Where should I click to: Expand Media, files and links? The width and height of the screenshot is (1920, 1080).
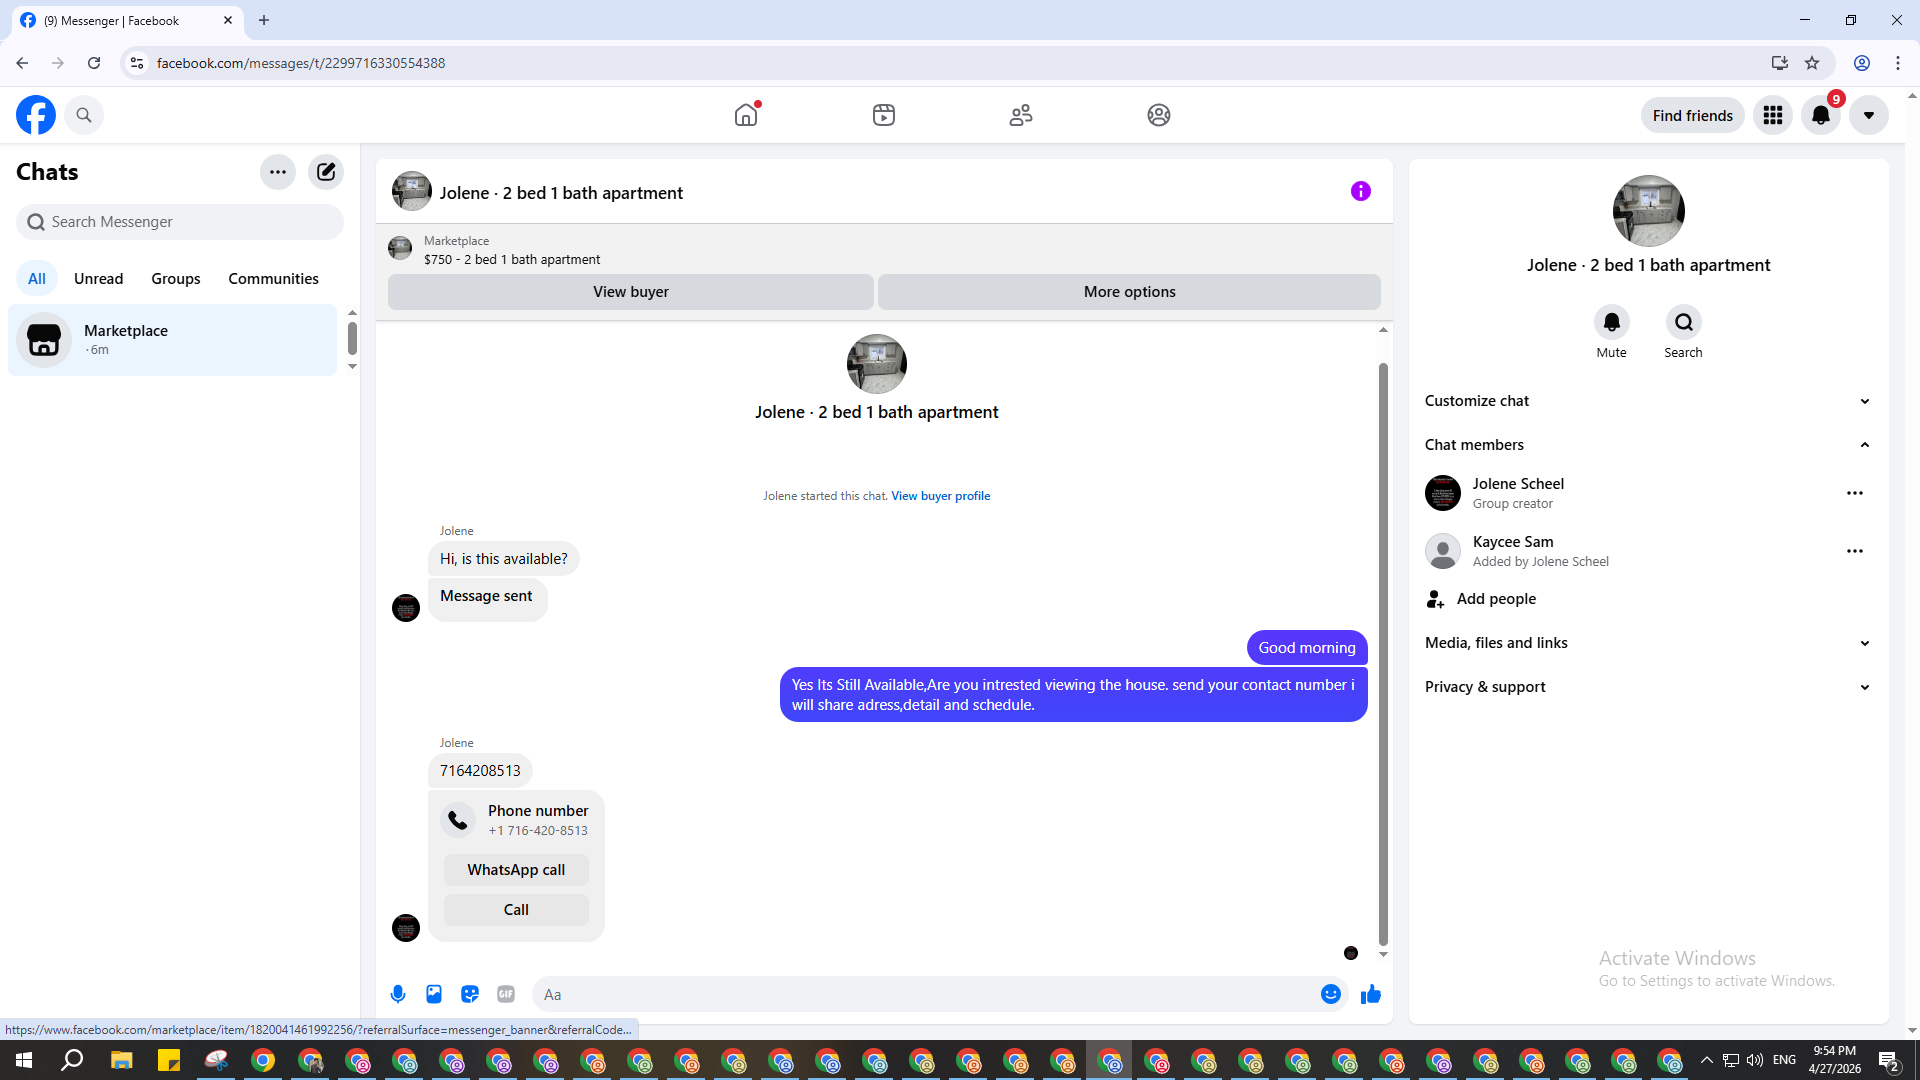[x=1864, y=643]
